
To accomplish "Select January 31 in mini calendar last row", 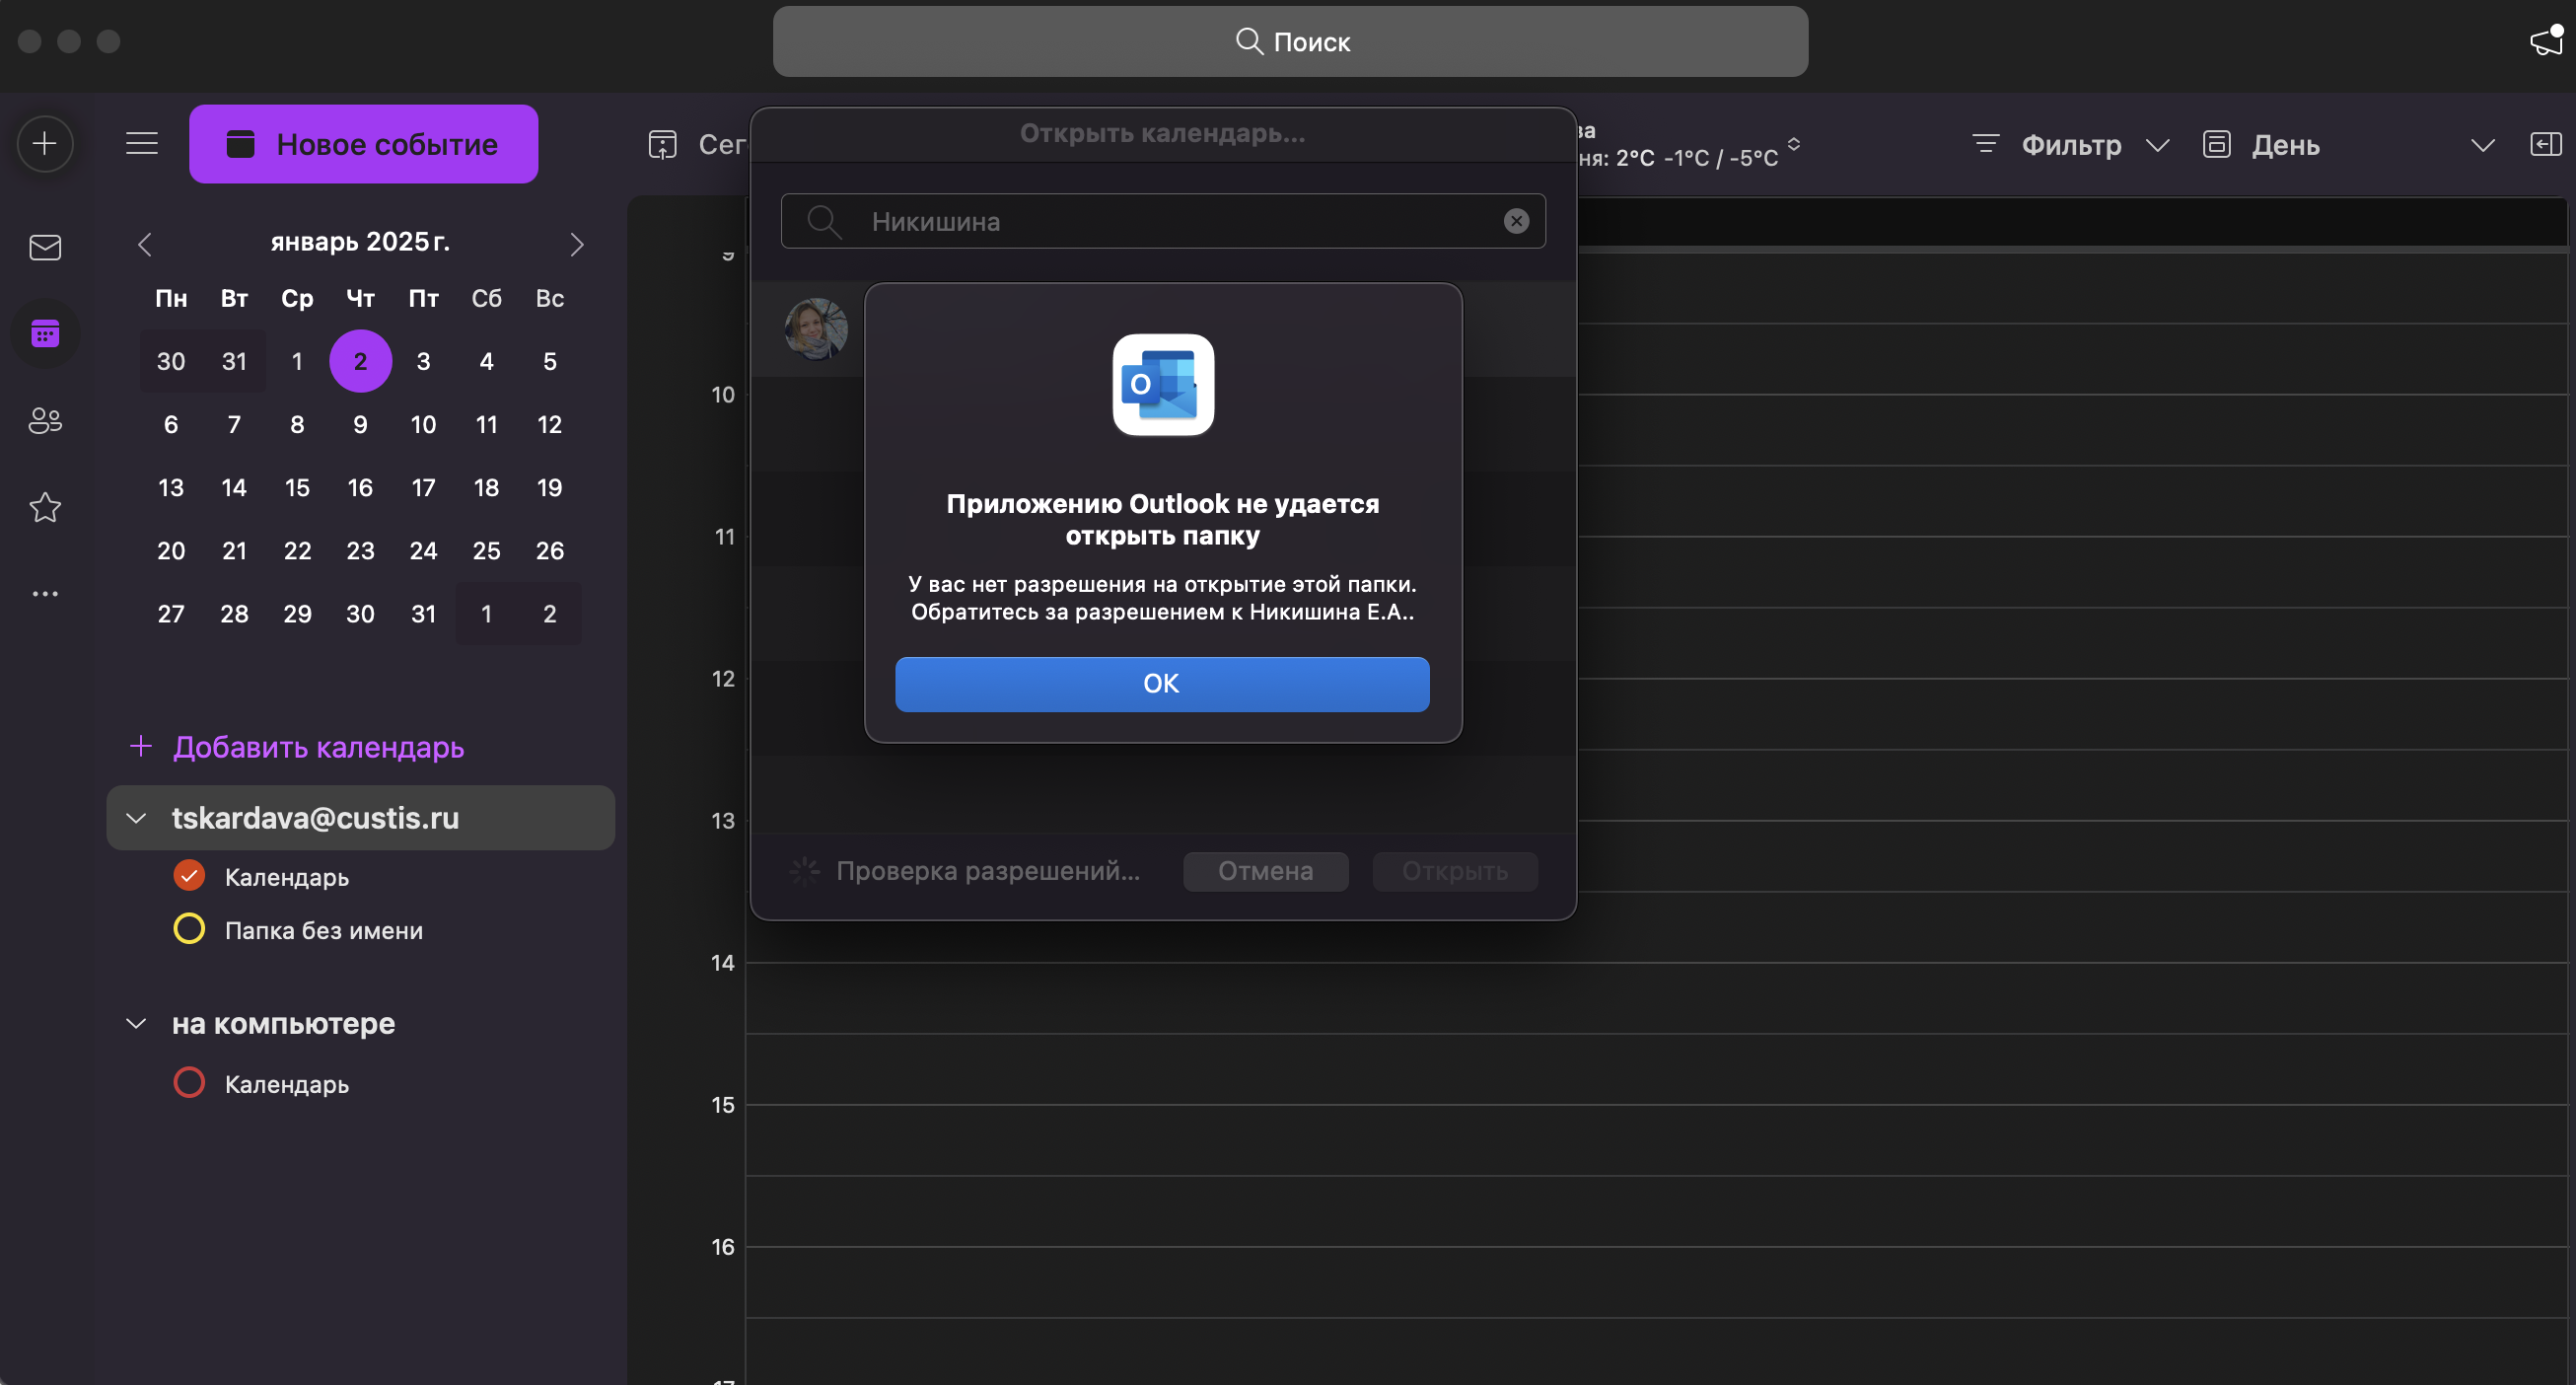I will tap(423, 614).
